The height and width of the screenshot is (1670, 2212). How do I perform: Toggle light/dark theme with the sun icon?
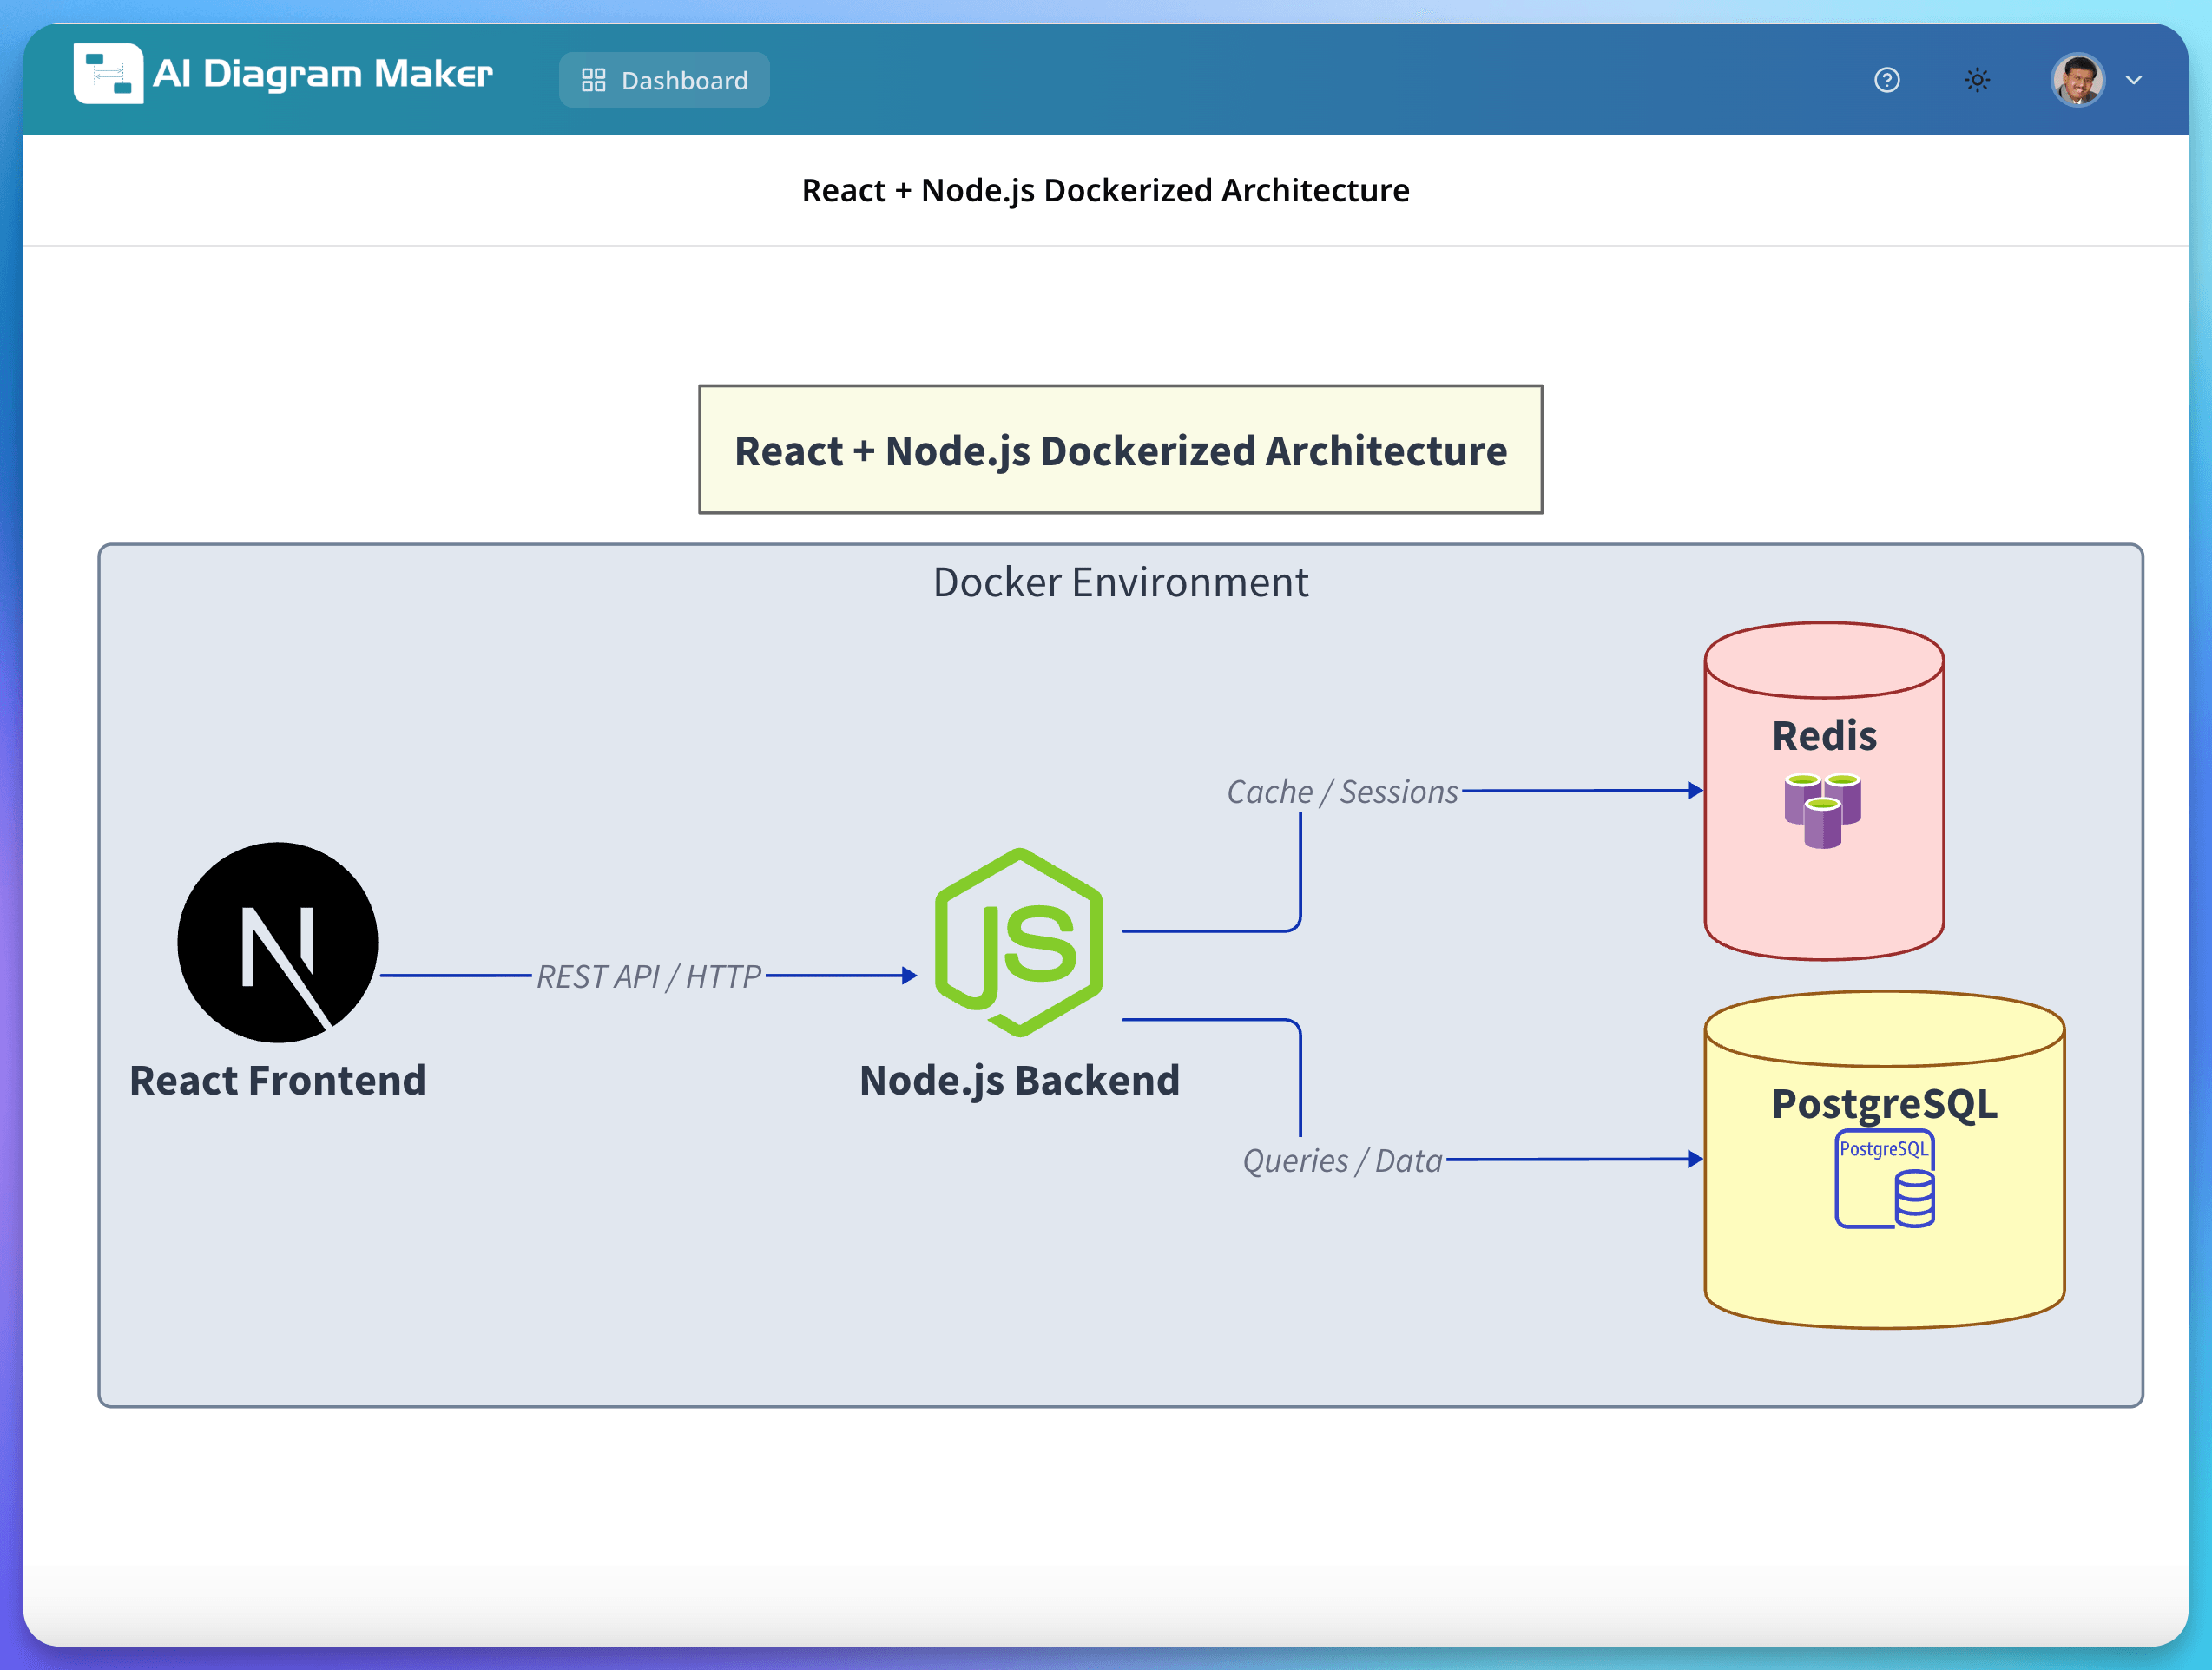click(1977, 80)
